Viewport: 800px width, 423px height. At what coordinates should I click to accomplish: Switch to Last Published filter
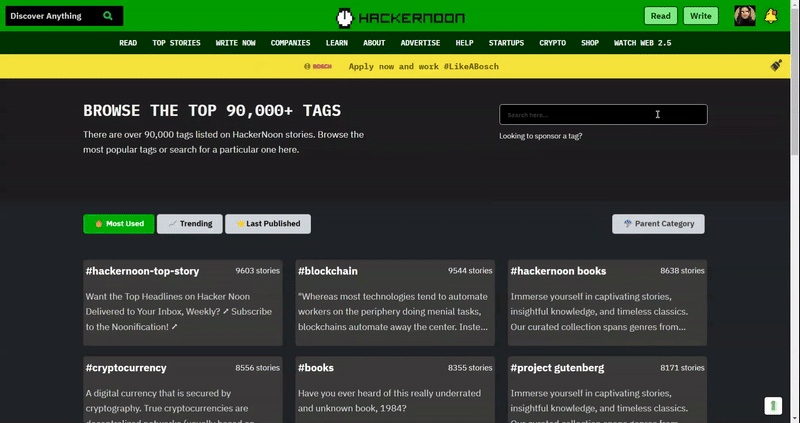pos(268,223)
